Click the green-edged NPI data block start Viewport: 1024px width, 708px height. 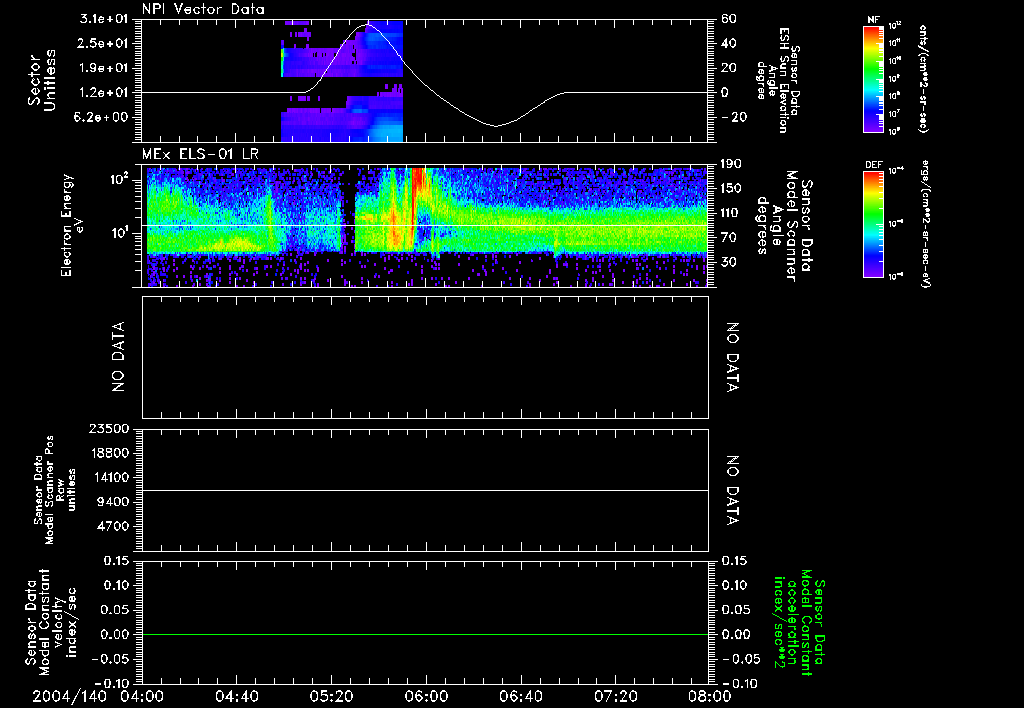coord(283,62)
